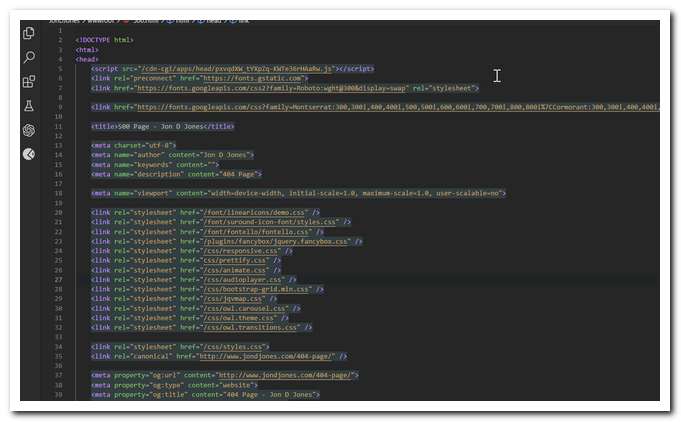This screenshot has height=422, width=681.
Task: Open the Explorer view in activity bar
Action: pyautogui.click(x=29, y=33)
